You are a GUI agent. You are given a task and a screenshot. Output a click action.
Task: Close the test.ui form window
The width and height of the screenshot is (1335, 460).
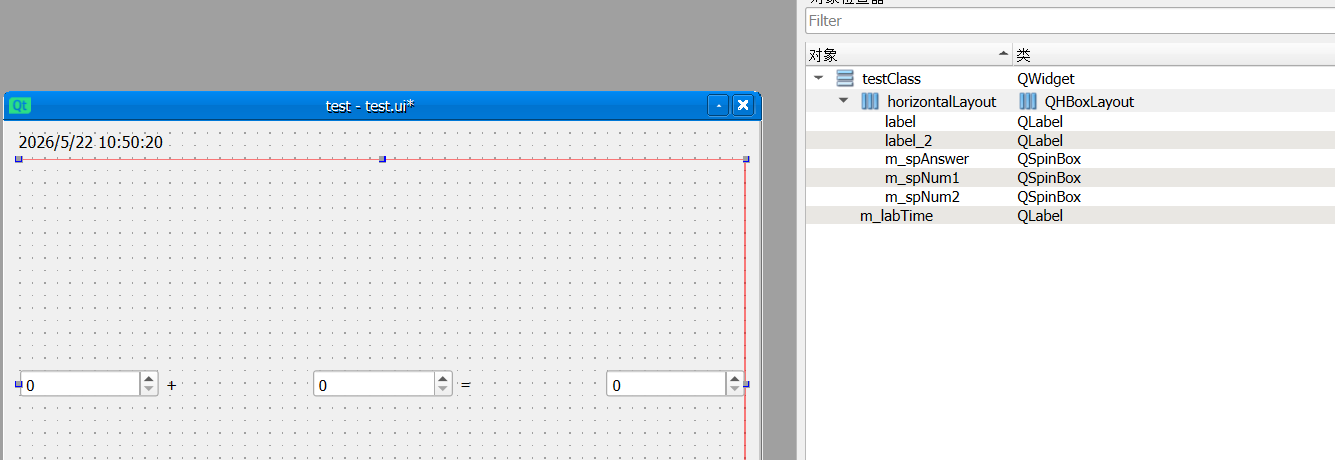pyautogui.click(x=743, y=105)
